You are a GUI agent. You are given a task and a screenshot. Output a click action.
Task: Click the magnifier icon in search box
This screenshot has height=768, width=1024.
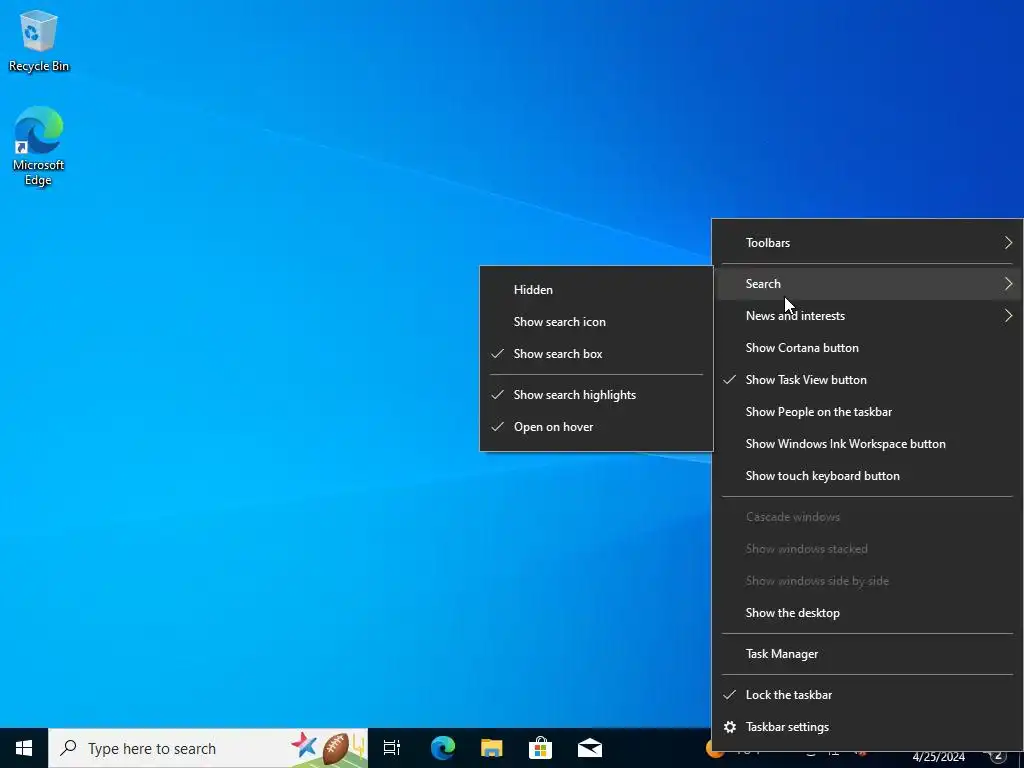point(68,748)
